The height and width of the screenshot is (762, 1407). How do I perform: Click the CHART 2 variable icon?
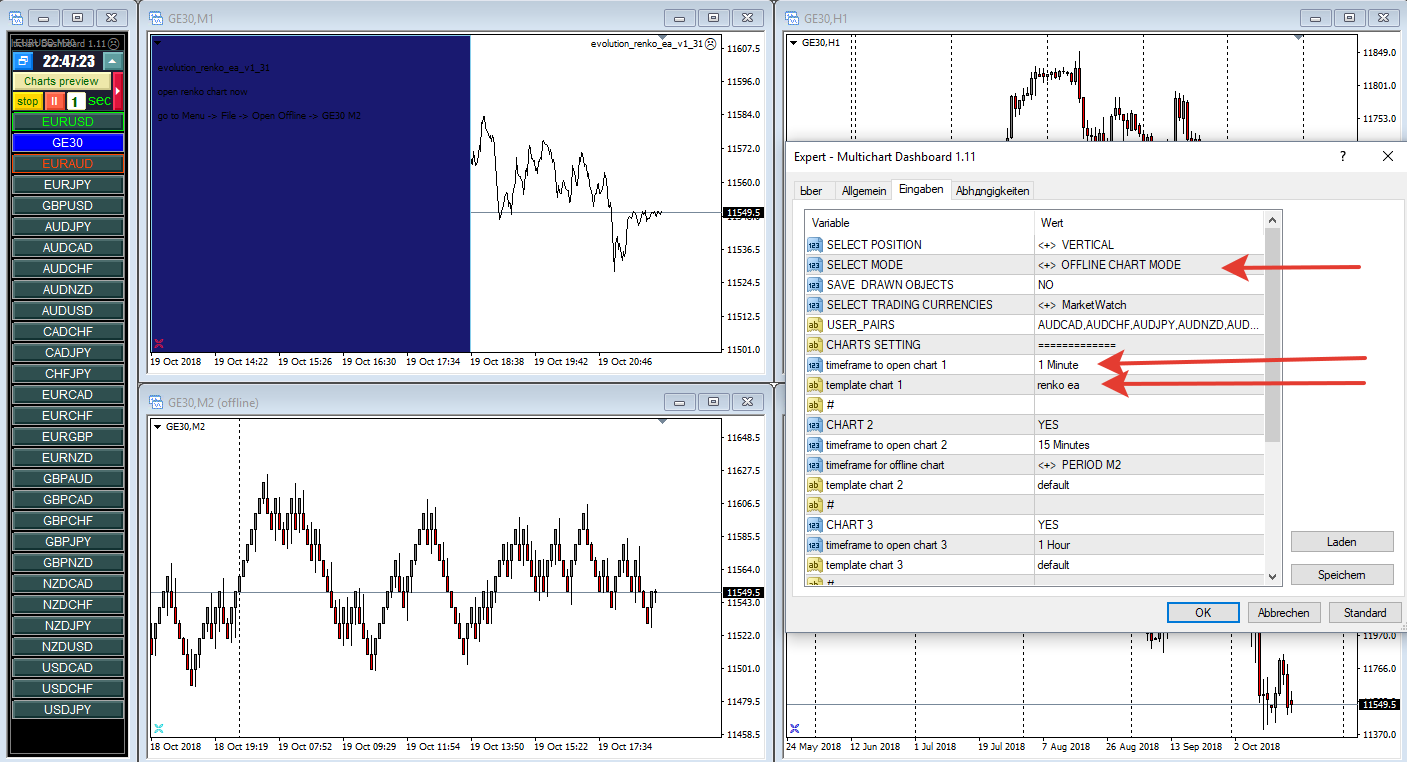coord(814,425)
